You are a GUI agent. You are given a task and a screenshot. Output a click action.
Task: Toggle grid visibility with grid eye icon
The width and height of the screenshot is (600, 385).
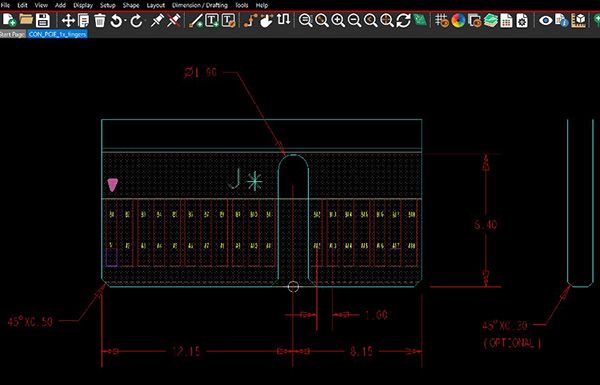pyautogui.click(x=442, y=20)
